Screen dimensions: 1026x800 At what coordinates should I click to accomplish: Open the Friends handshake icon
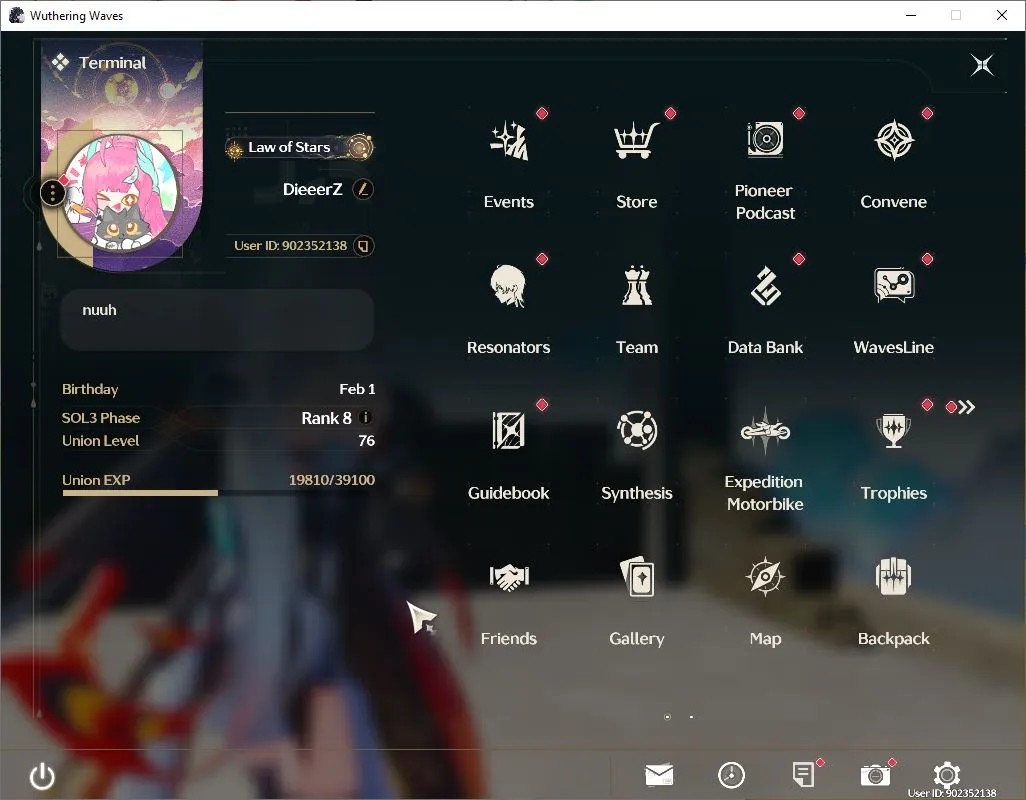click(509, 576)
